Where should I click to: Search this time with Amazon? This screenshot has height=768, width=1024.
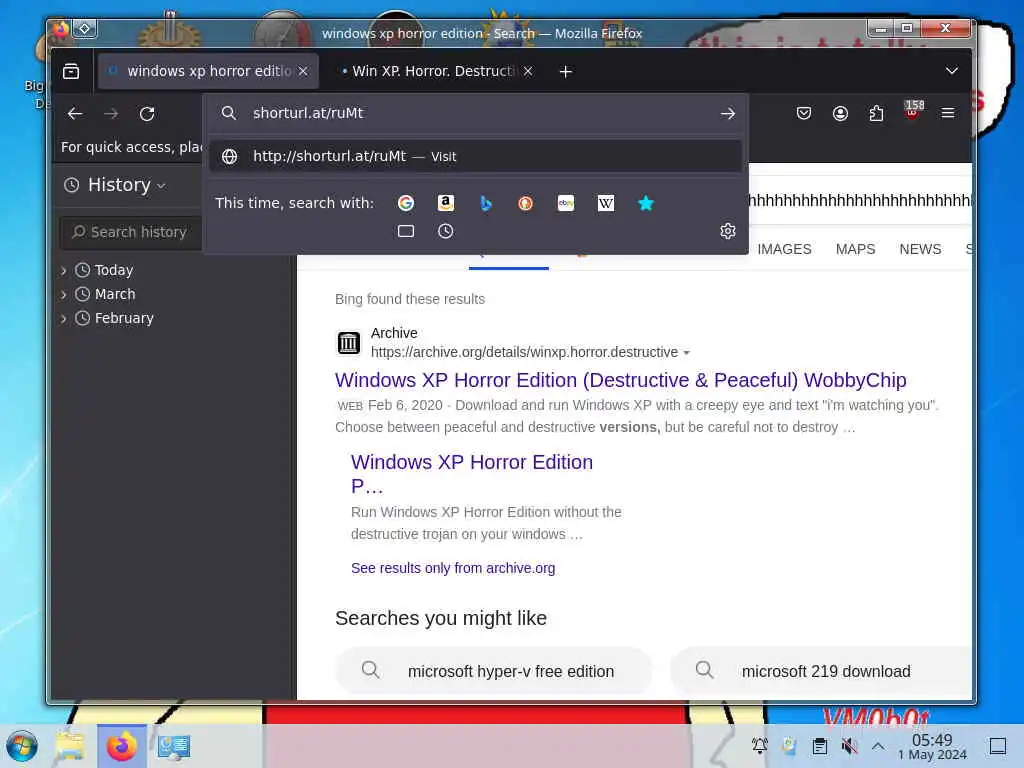coord(445,203)
